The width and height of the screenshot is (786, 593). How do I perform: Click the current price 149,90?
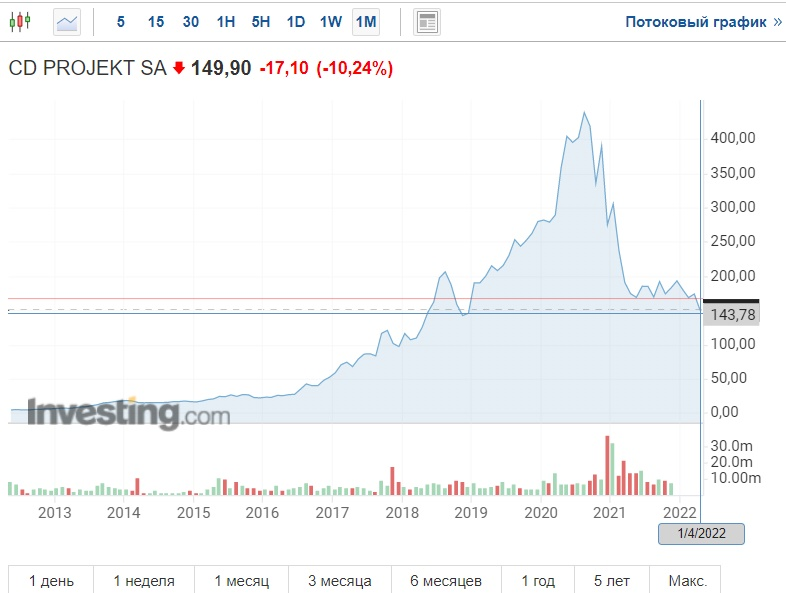pyautogui.click(x=221, y=68)
